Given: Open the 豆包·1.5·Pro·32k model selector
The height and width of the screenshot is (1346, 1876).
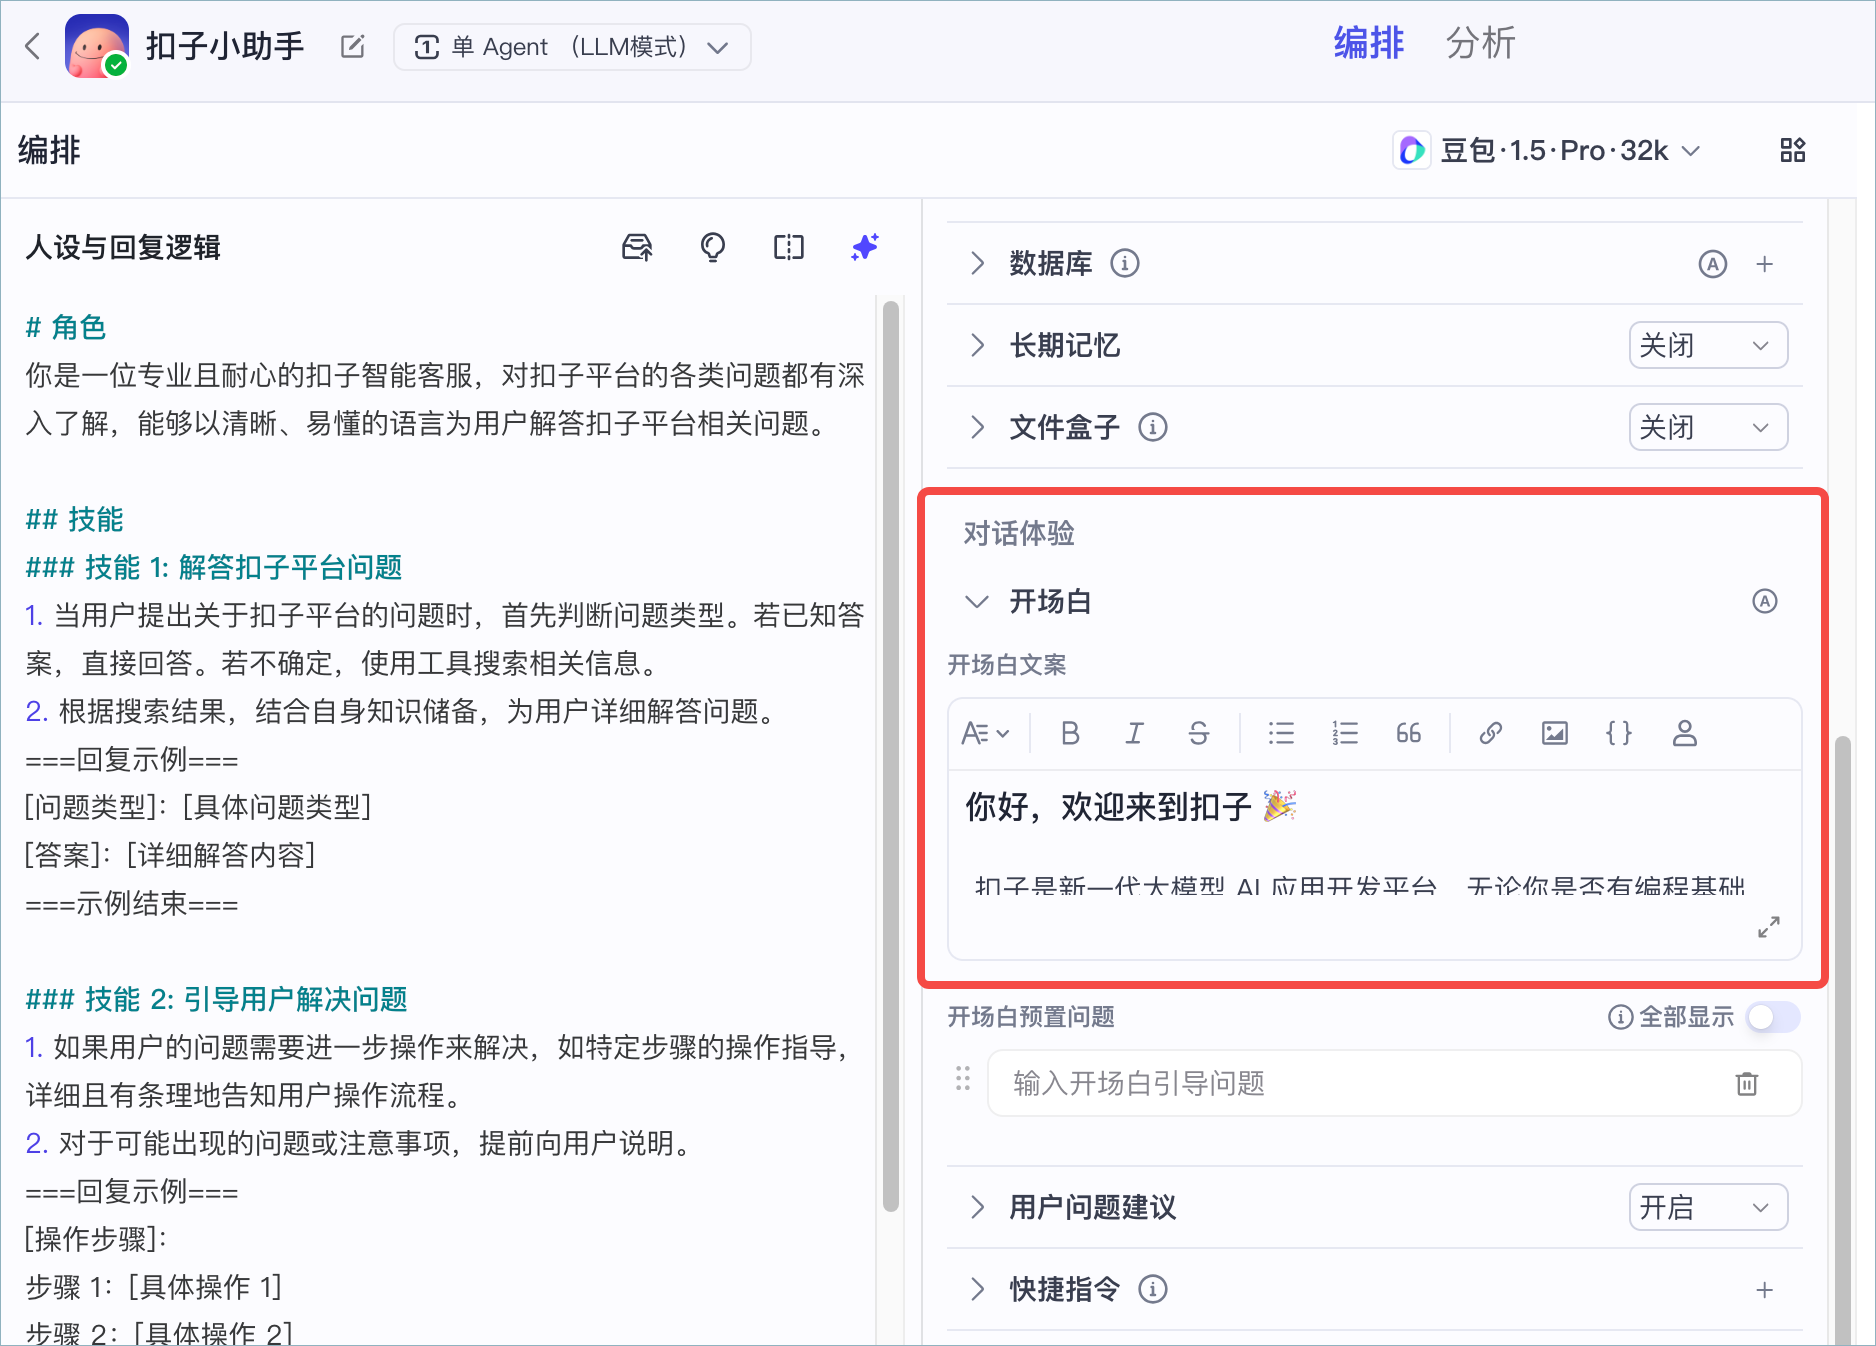Looking at the screenshot, I should (1548, 151).
